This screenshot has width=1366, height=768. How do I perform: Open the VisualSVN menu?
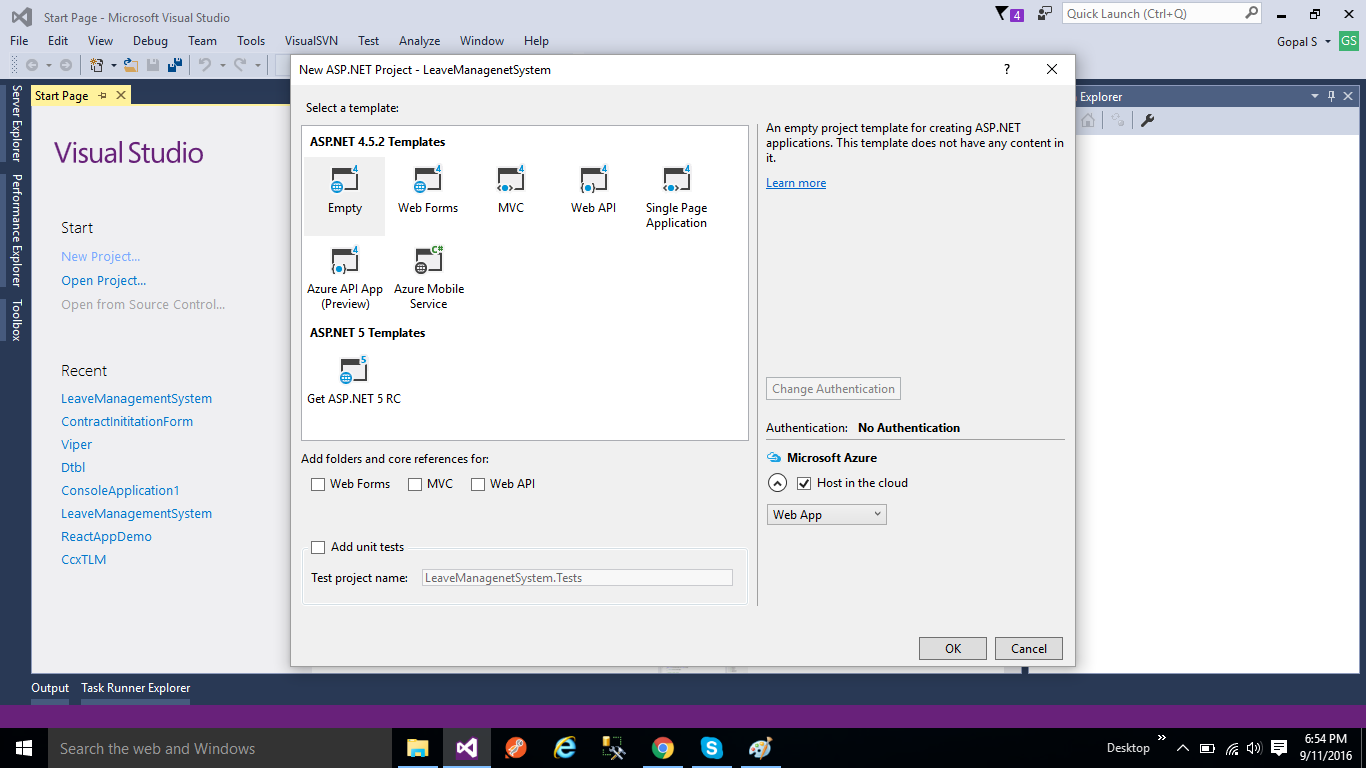312,41
